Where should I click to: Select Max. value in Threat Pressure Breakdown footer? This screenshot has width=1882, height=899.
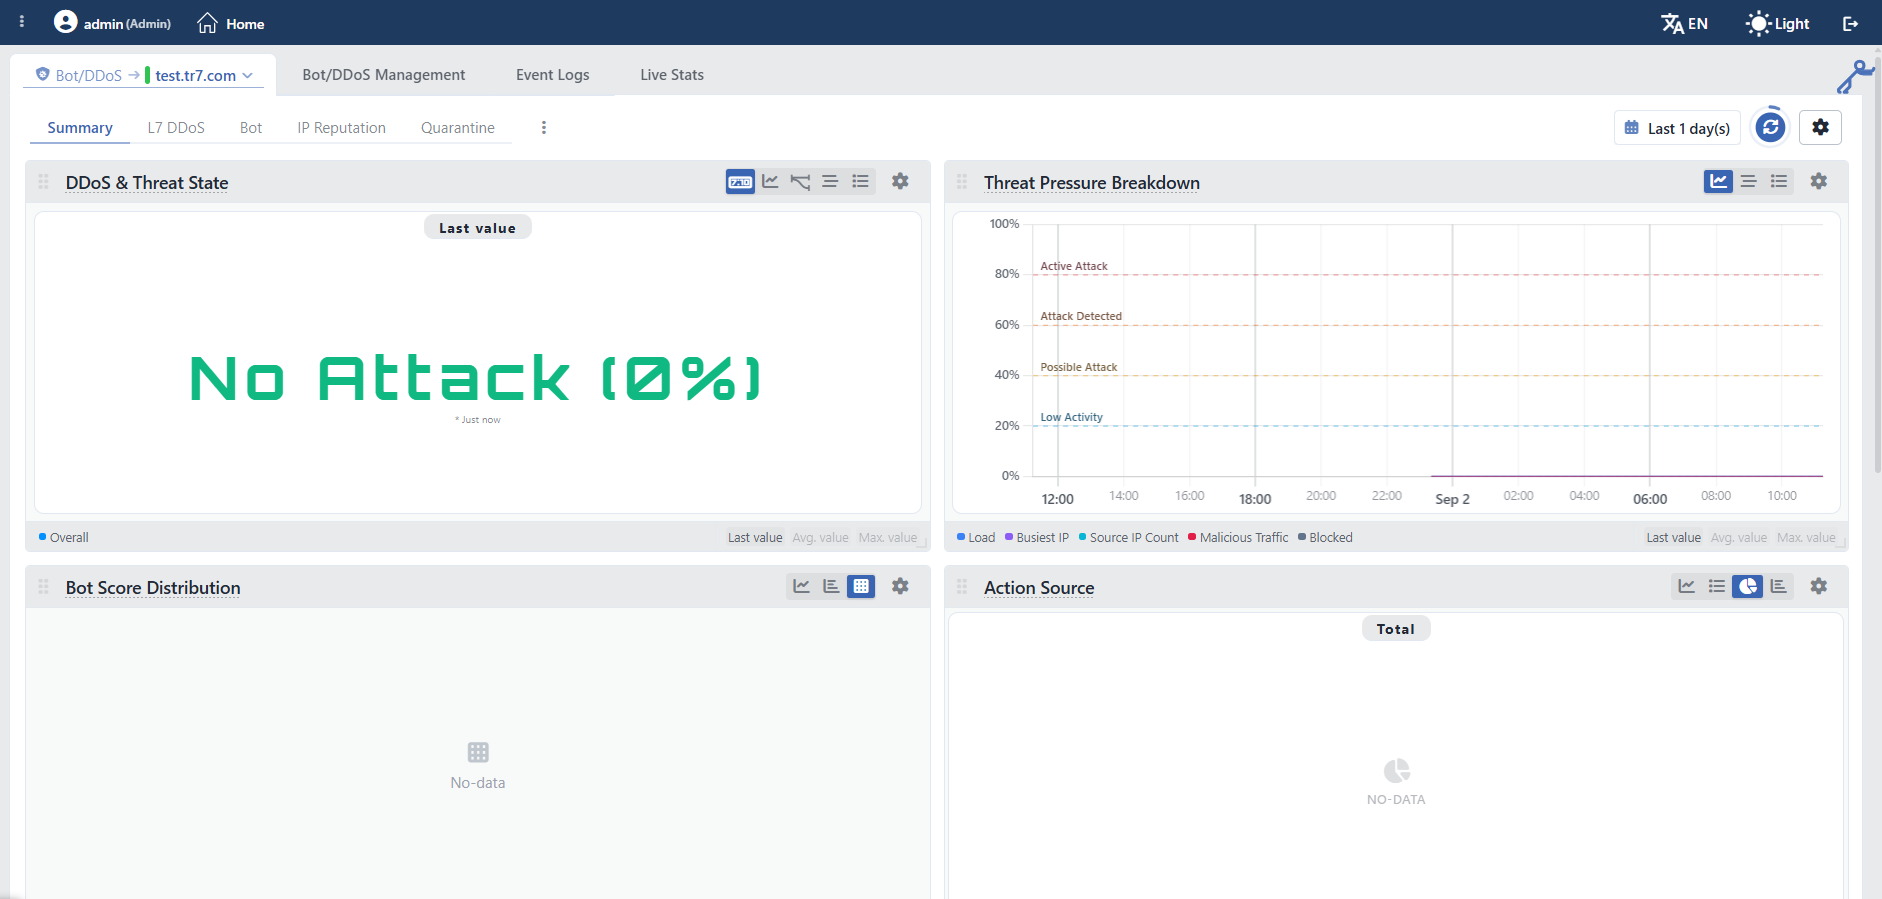(1806, 537)
